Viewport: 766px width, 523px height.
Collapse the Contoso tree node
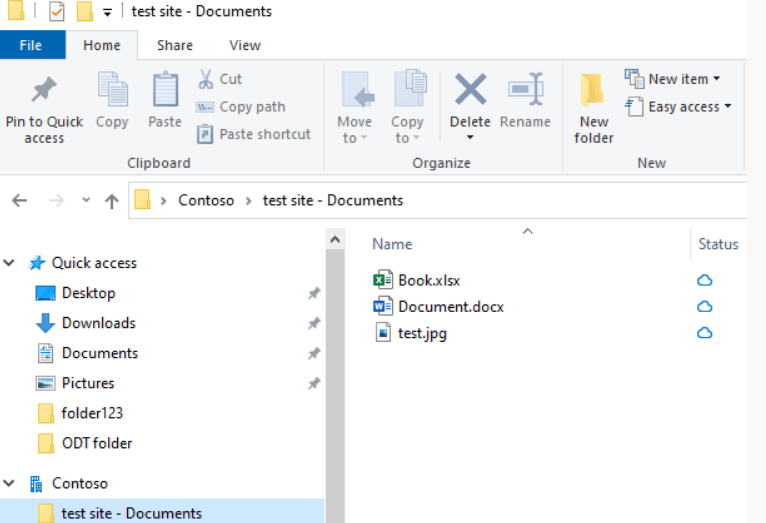(9, 483)
